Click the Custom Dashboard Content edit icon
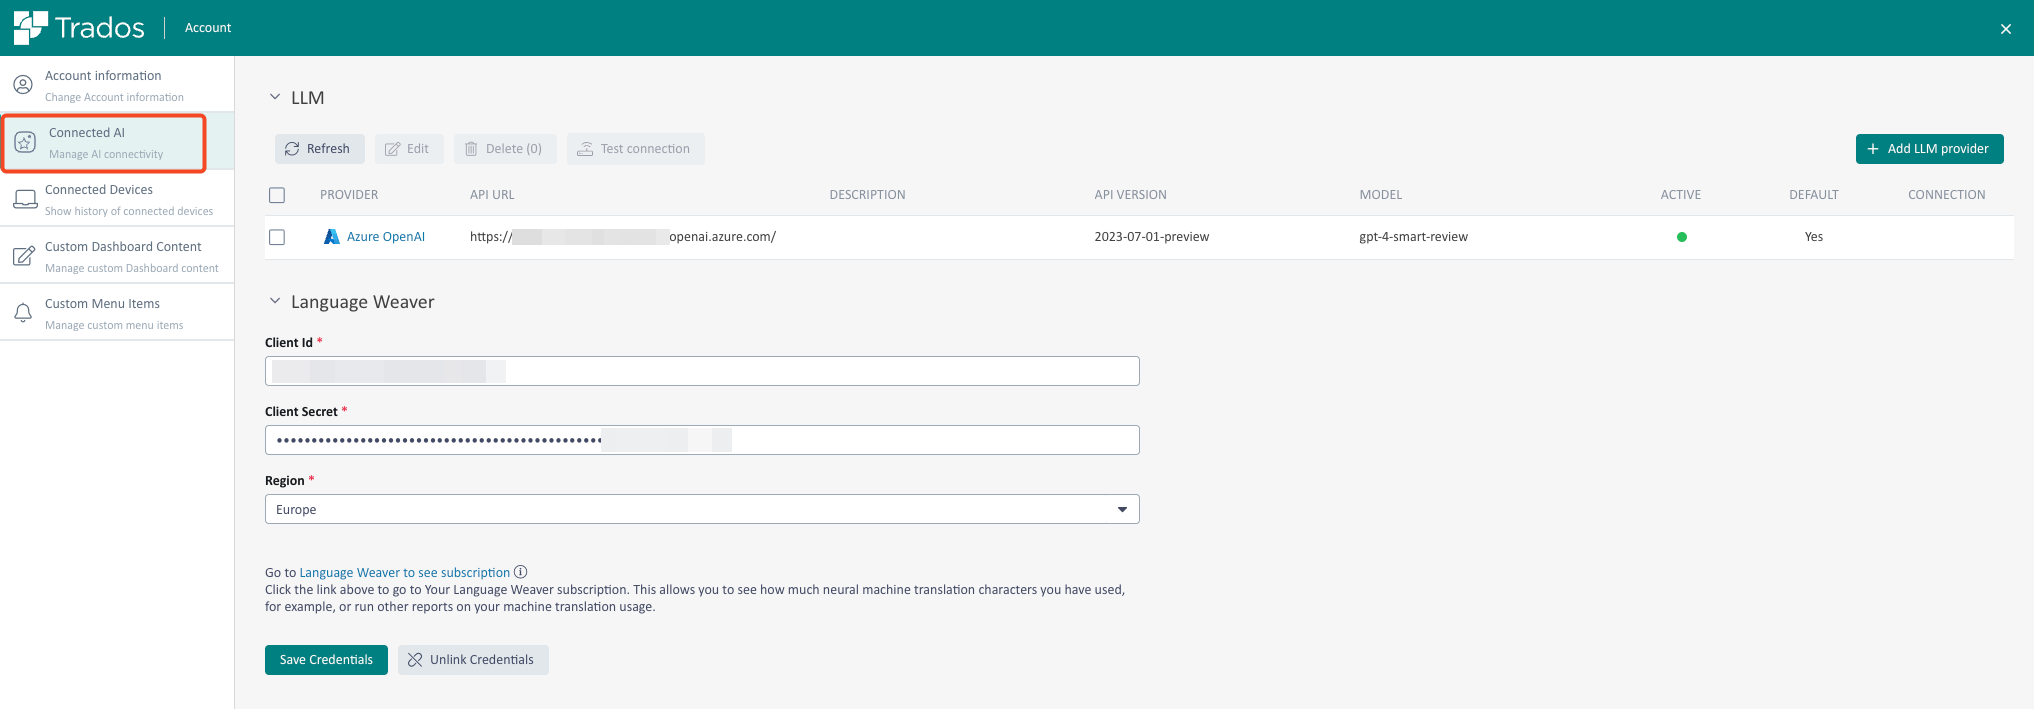 [24, 256]
